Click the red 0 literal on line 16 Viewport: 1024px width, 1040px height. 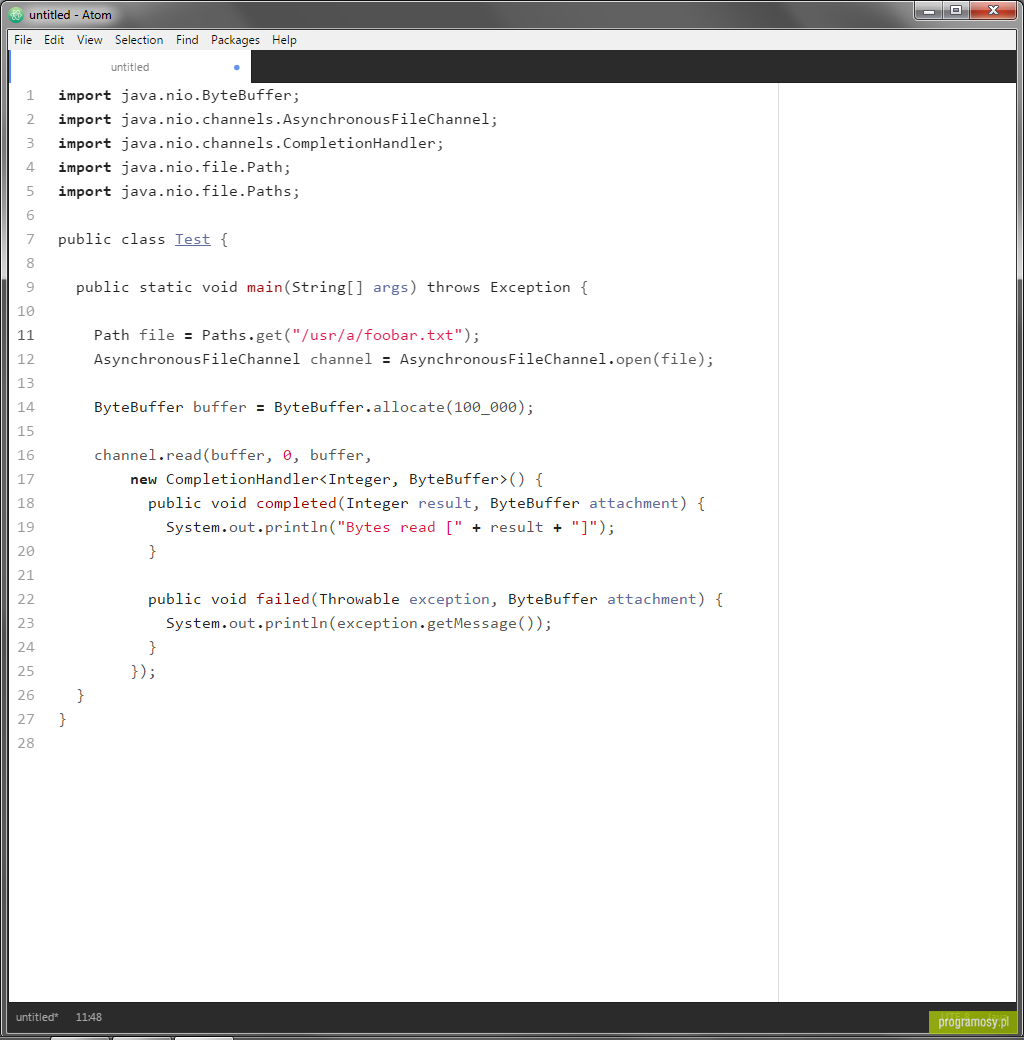[x=287, y=455]
